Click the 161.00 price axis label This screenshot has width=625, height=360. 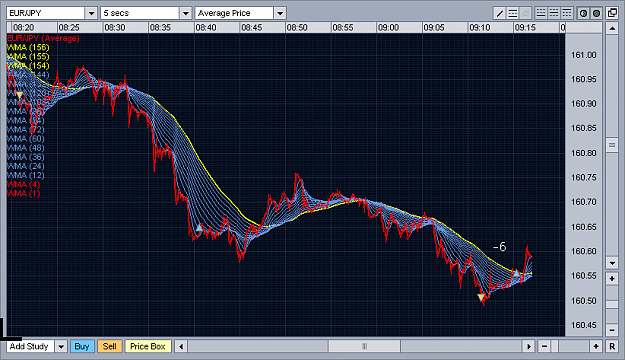click(x=584, y=55)
